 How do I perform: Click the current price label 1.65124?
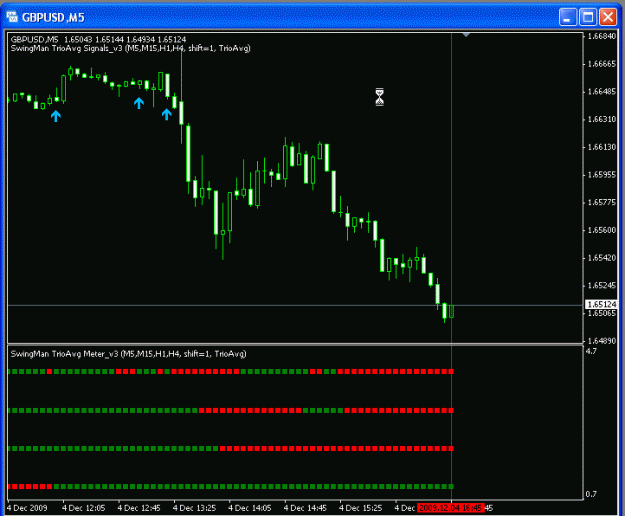click(602, 304)
